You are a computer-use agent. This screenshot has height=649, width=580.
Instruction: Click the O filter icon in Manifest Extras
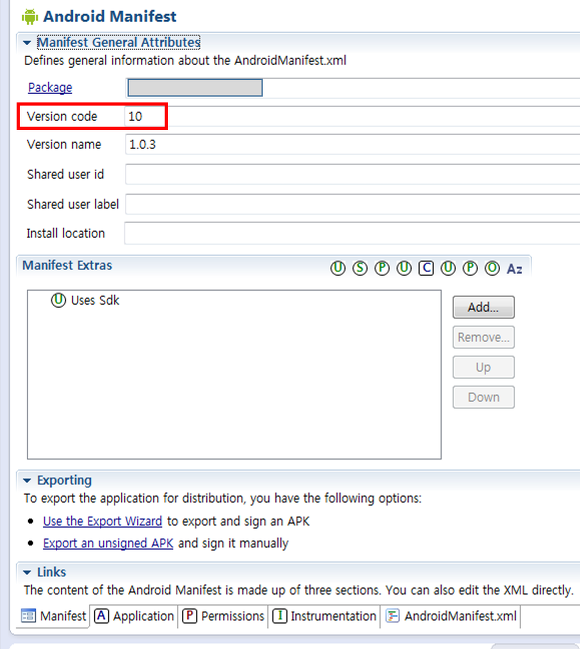(492, 268)
